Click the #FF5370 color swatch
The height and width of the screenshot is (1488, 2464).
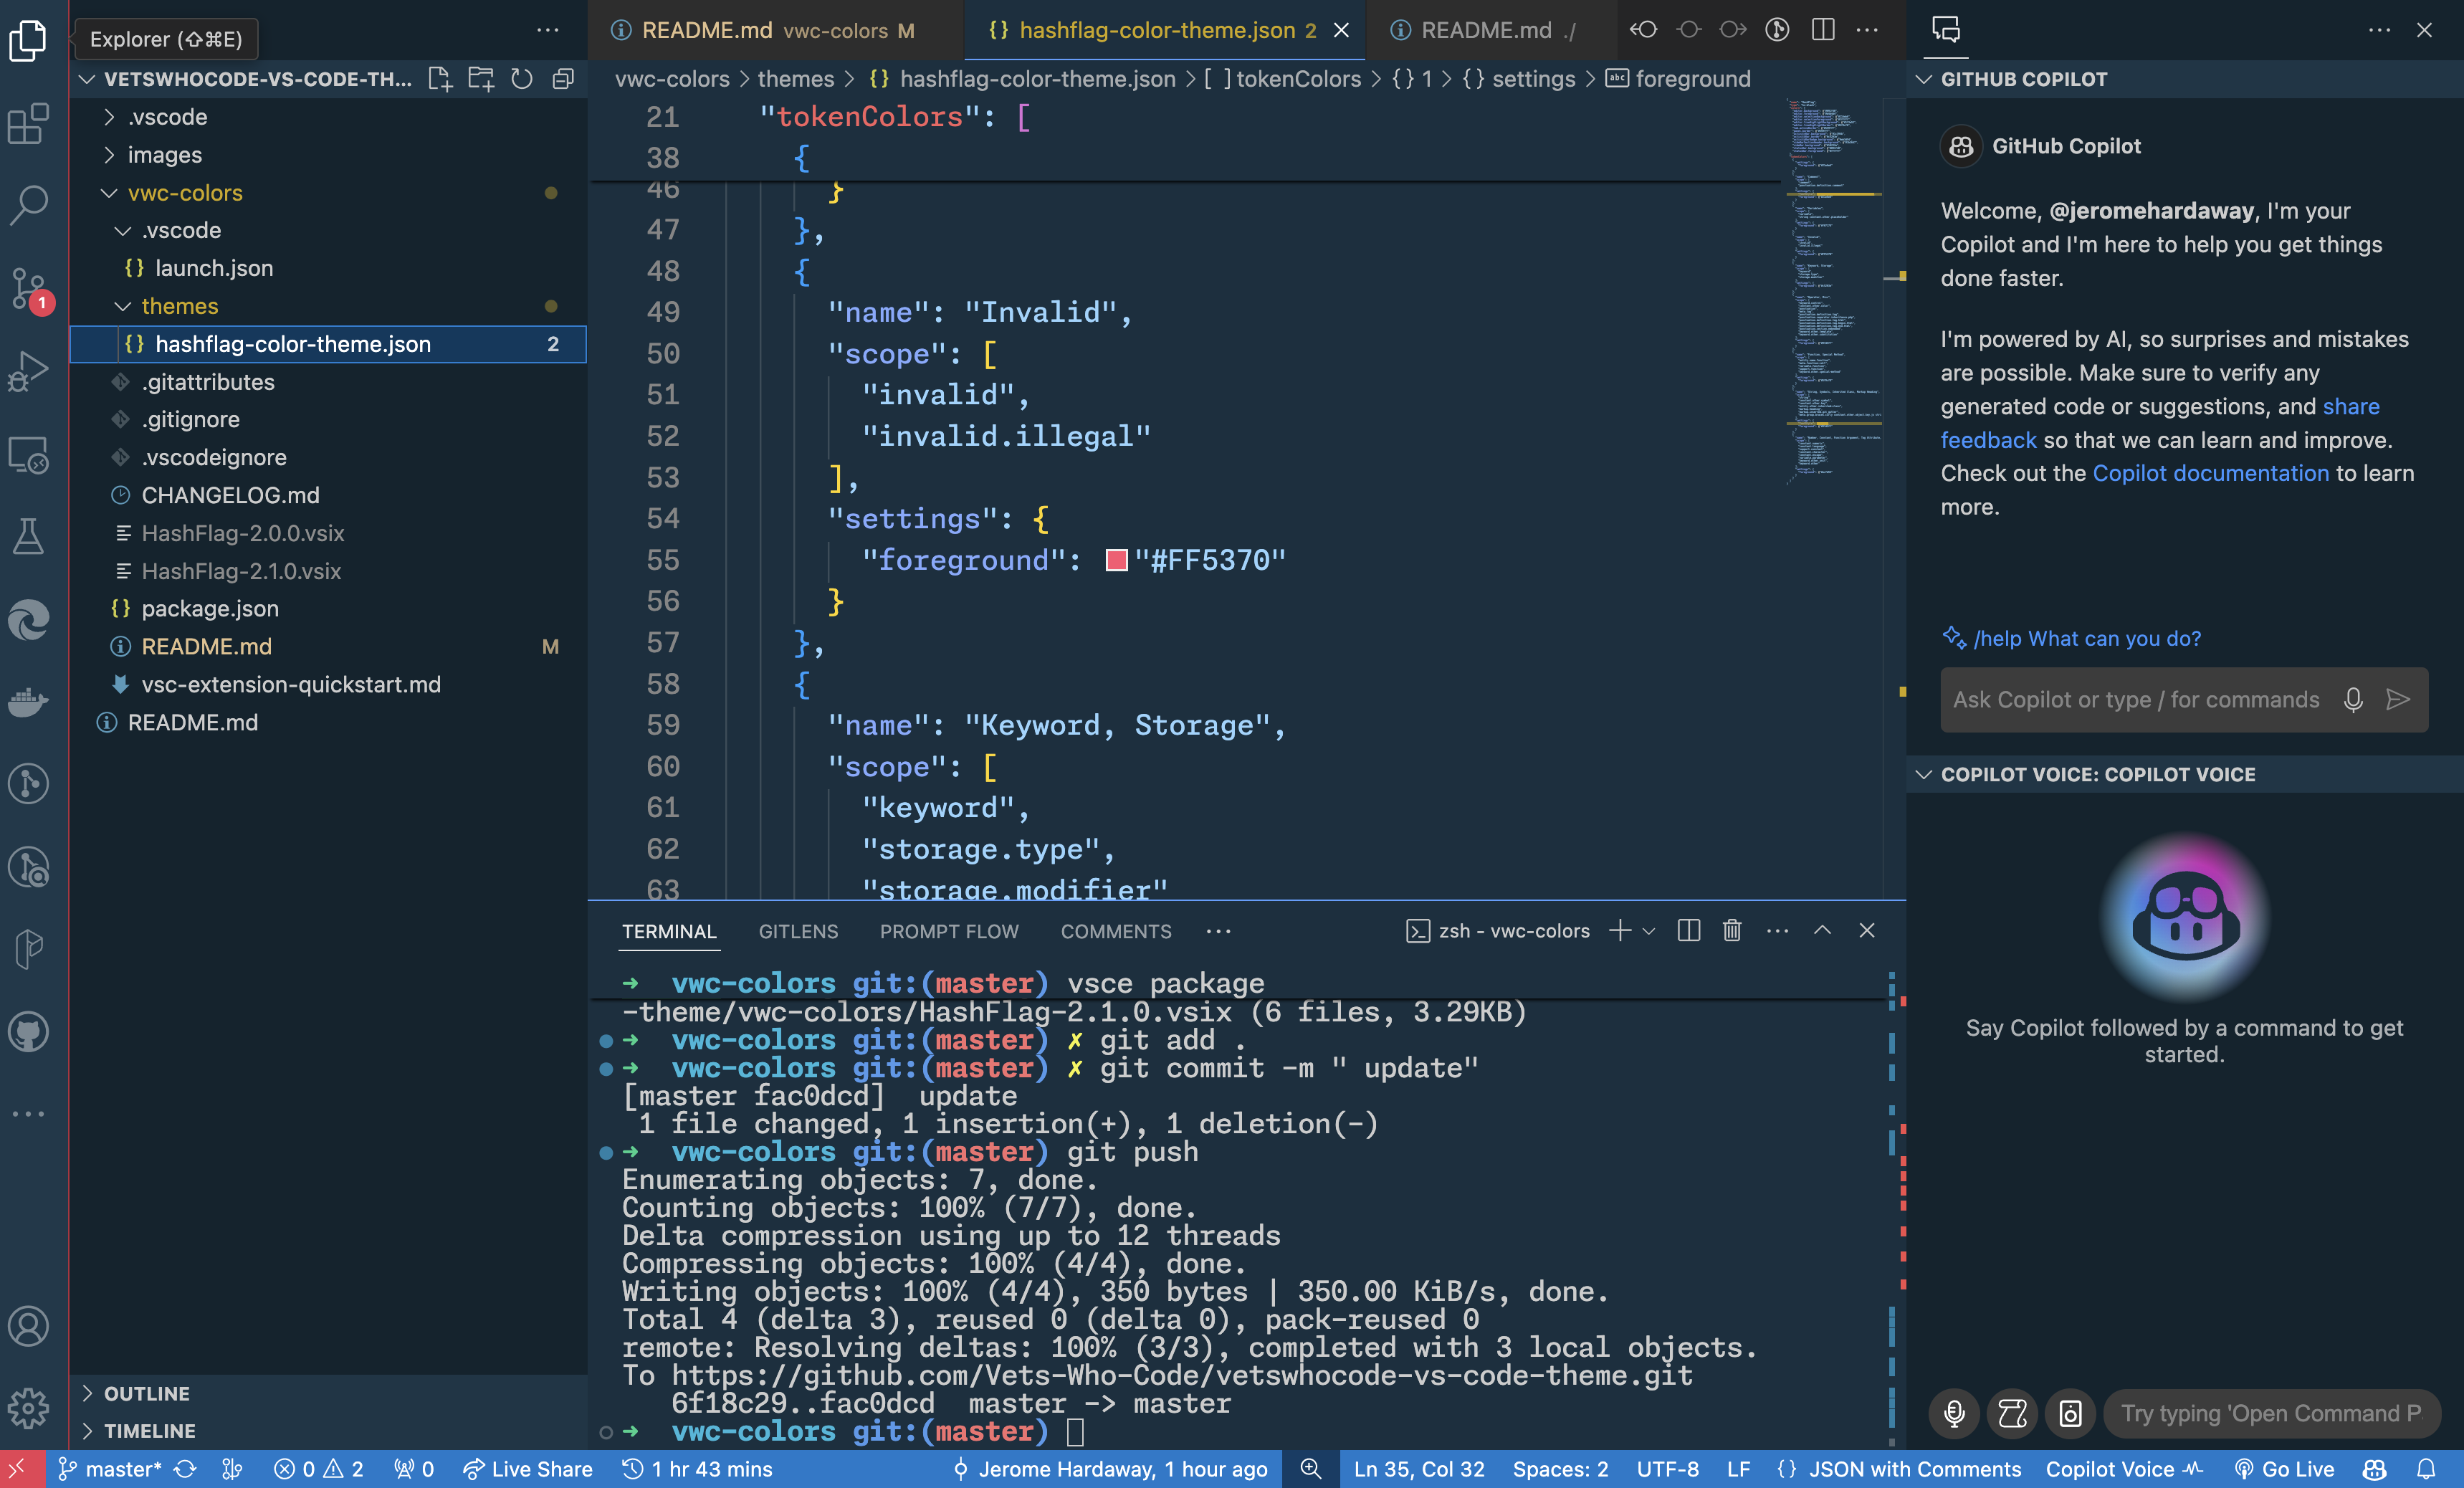tap(1116, 560)
